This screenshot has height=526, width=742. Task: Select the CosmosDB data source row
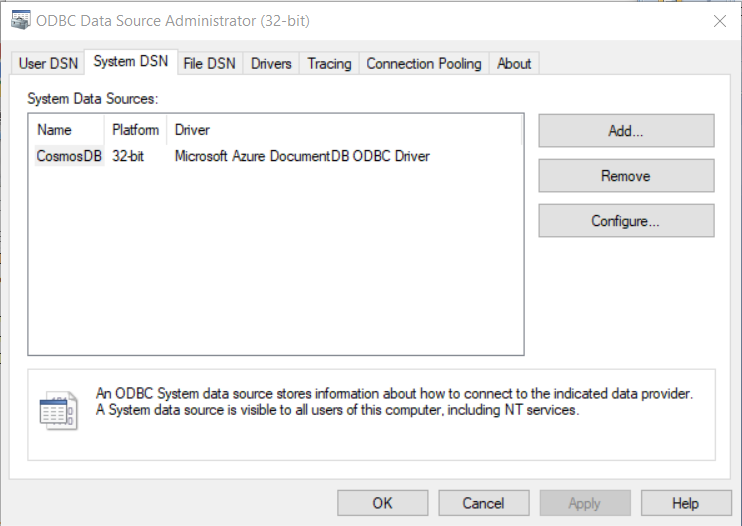point(69,156)
